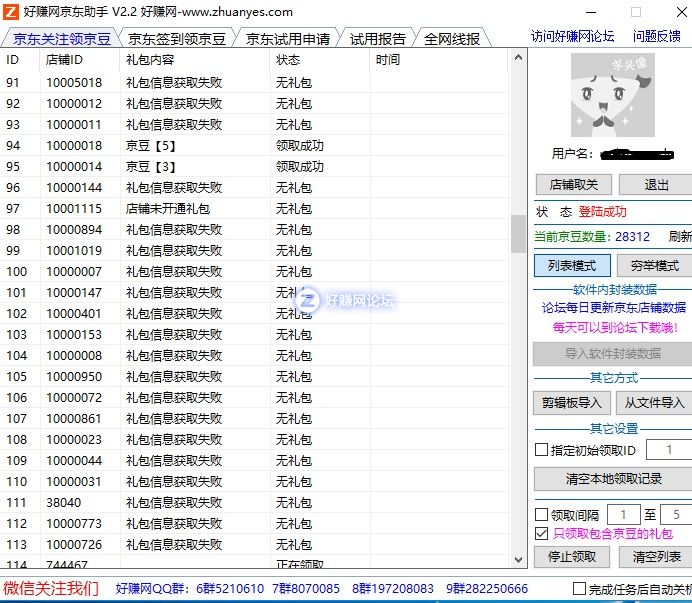Click 剪辑板导入 button
This screenshot has height=603, width=692.
tap(572, 402)
